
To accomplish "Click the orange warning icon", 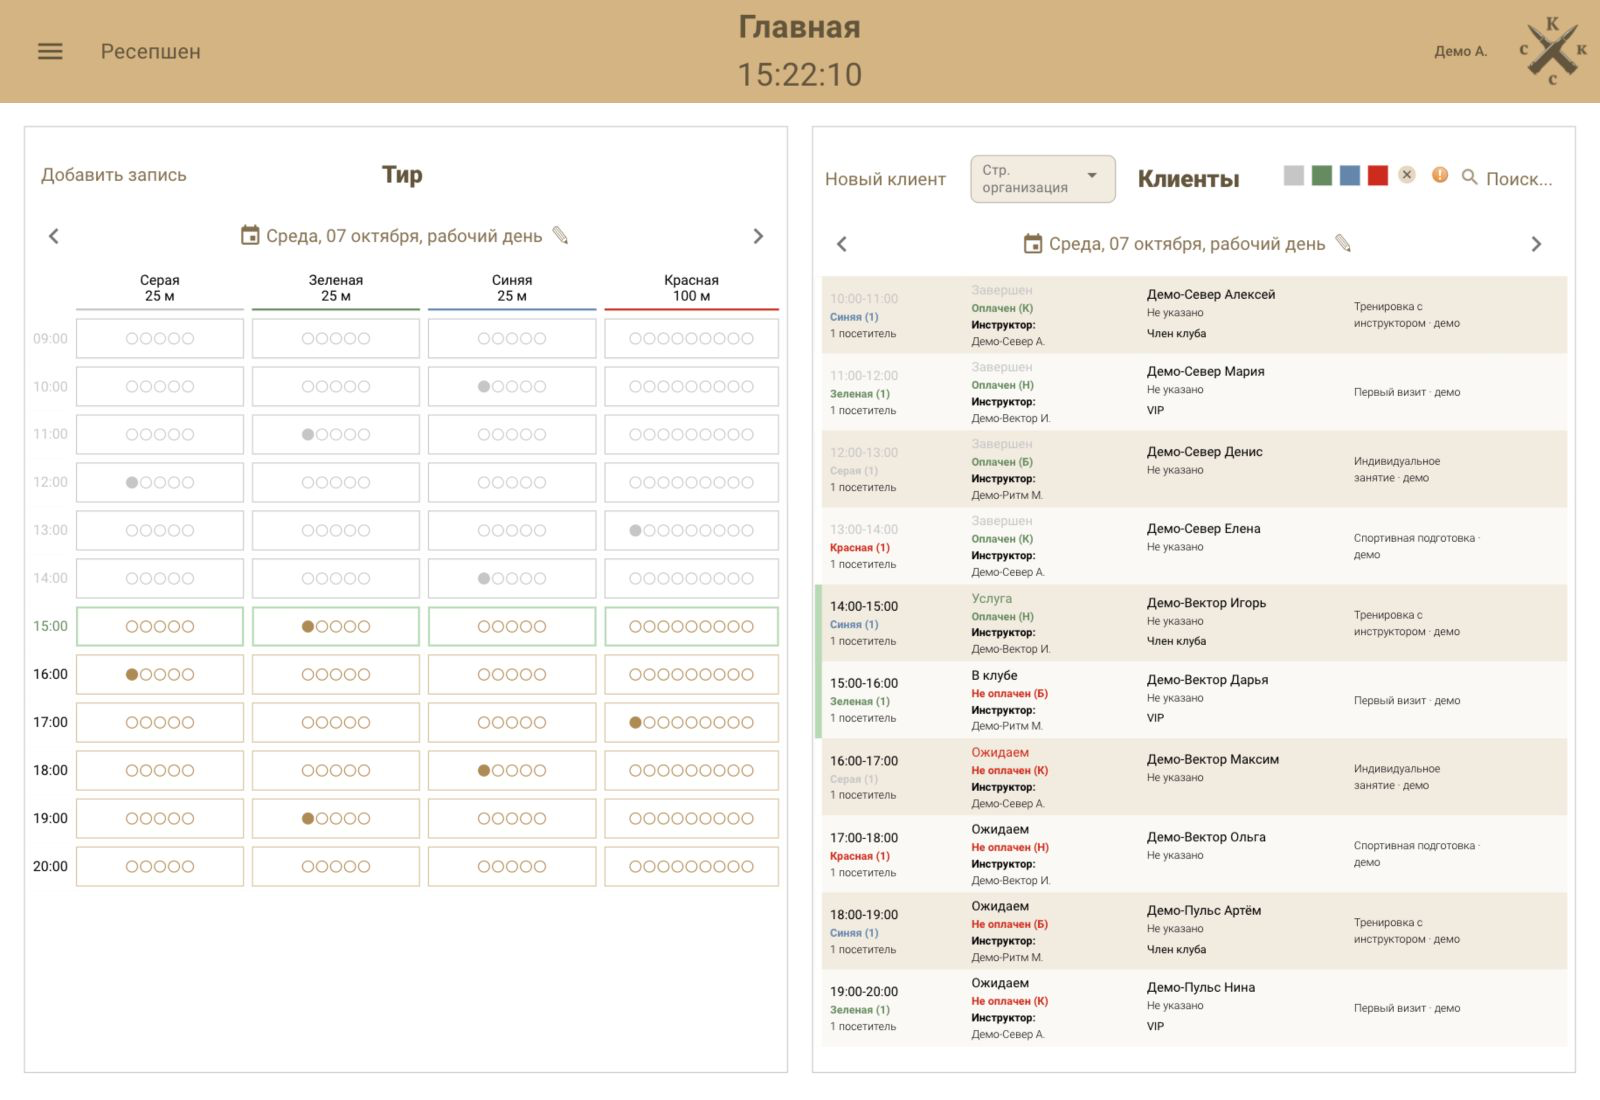I will tap(1440, 175).
